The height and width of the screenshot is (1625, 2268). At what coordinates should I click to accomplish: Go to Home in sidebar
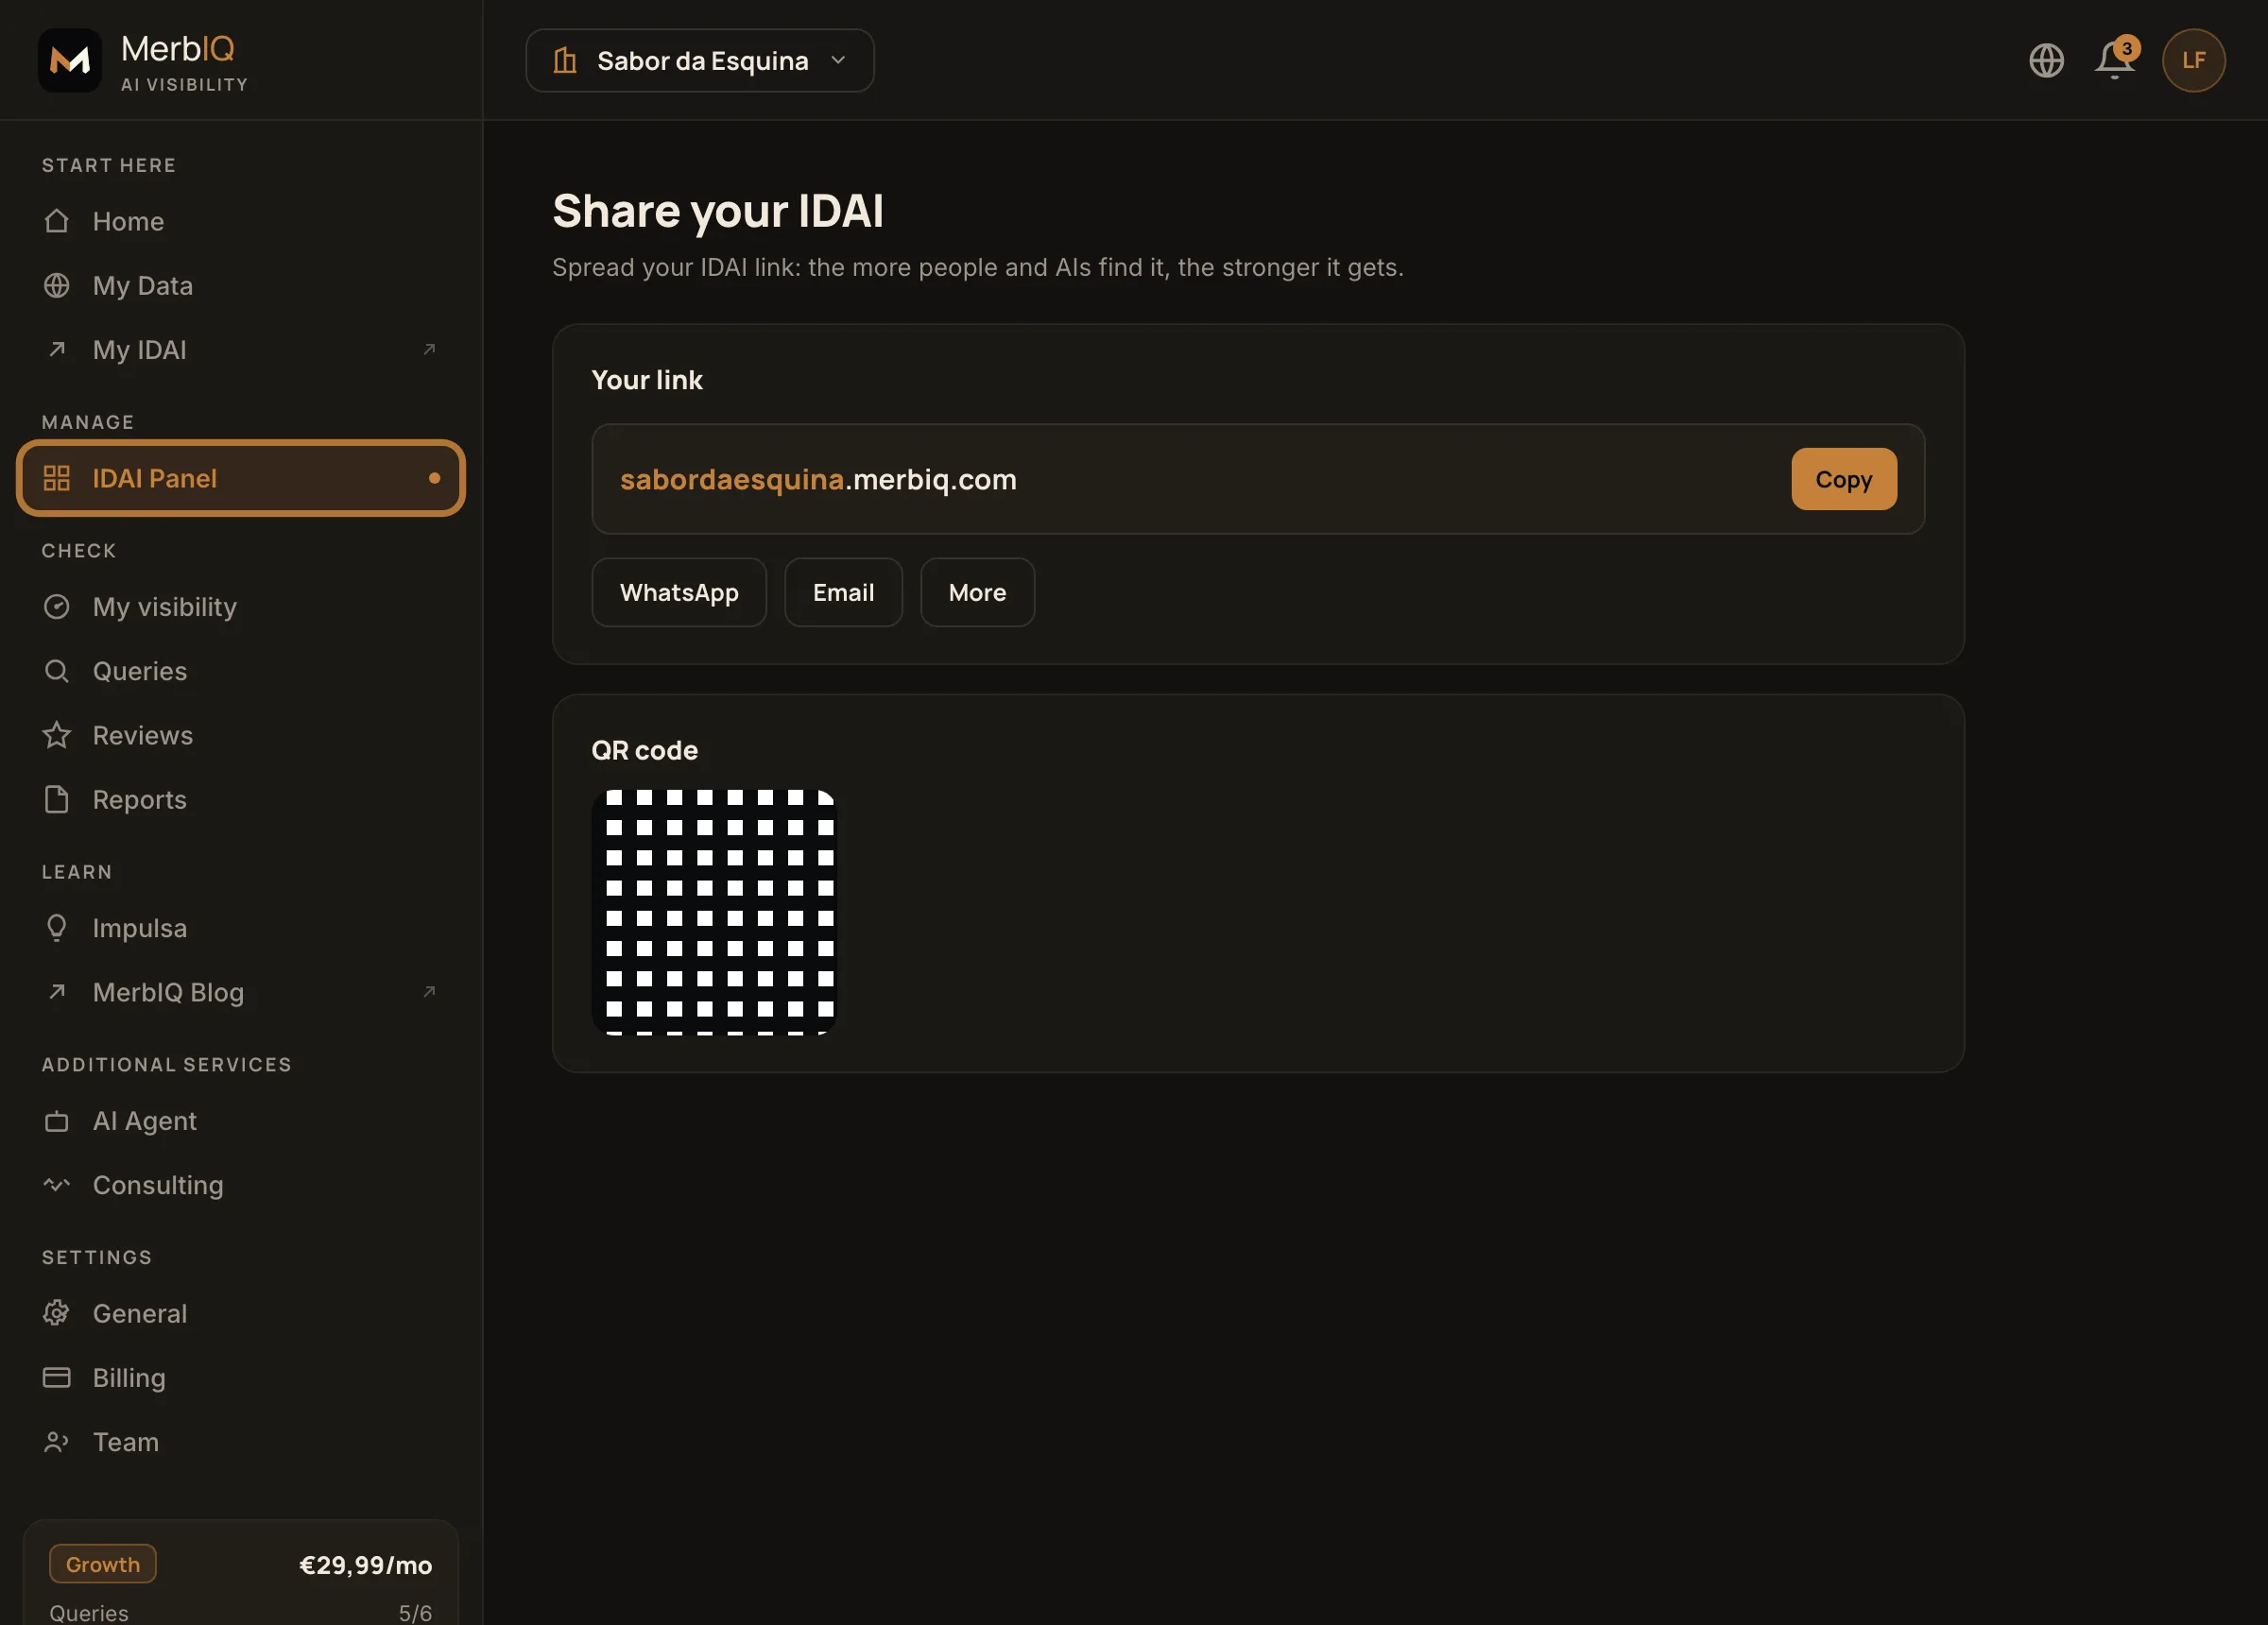[x=240, y=221]
